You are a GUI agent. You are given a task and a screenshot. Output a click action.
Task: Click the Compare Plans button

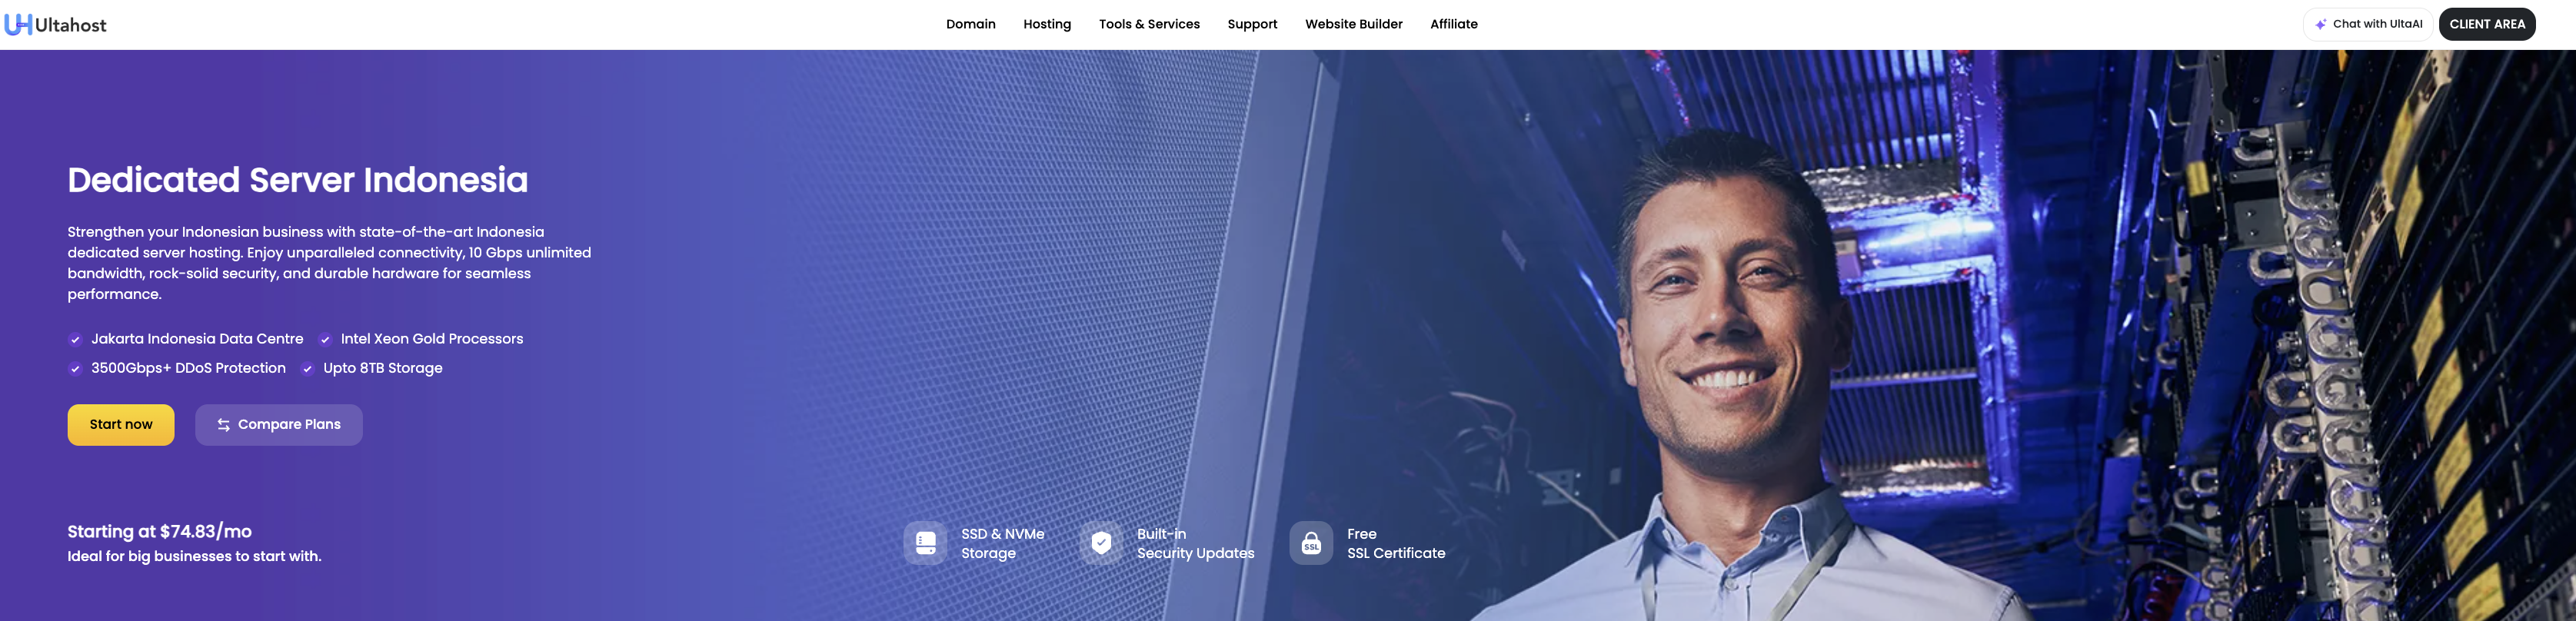click(278, 425)
